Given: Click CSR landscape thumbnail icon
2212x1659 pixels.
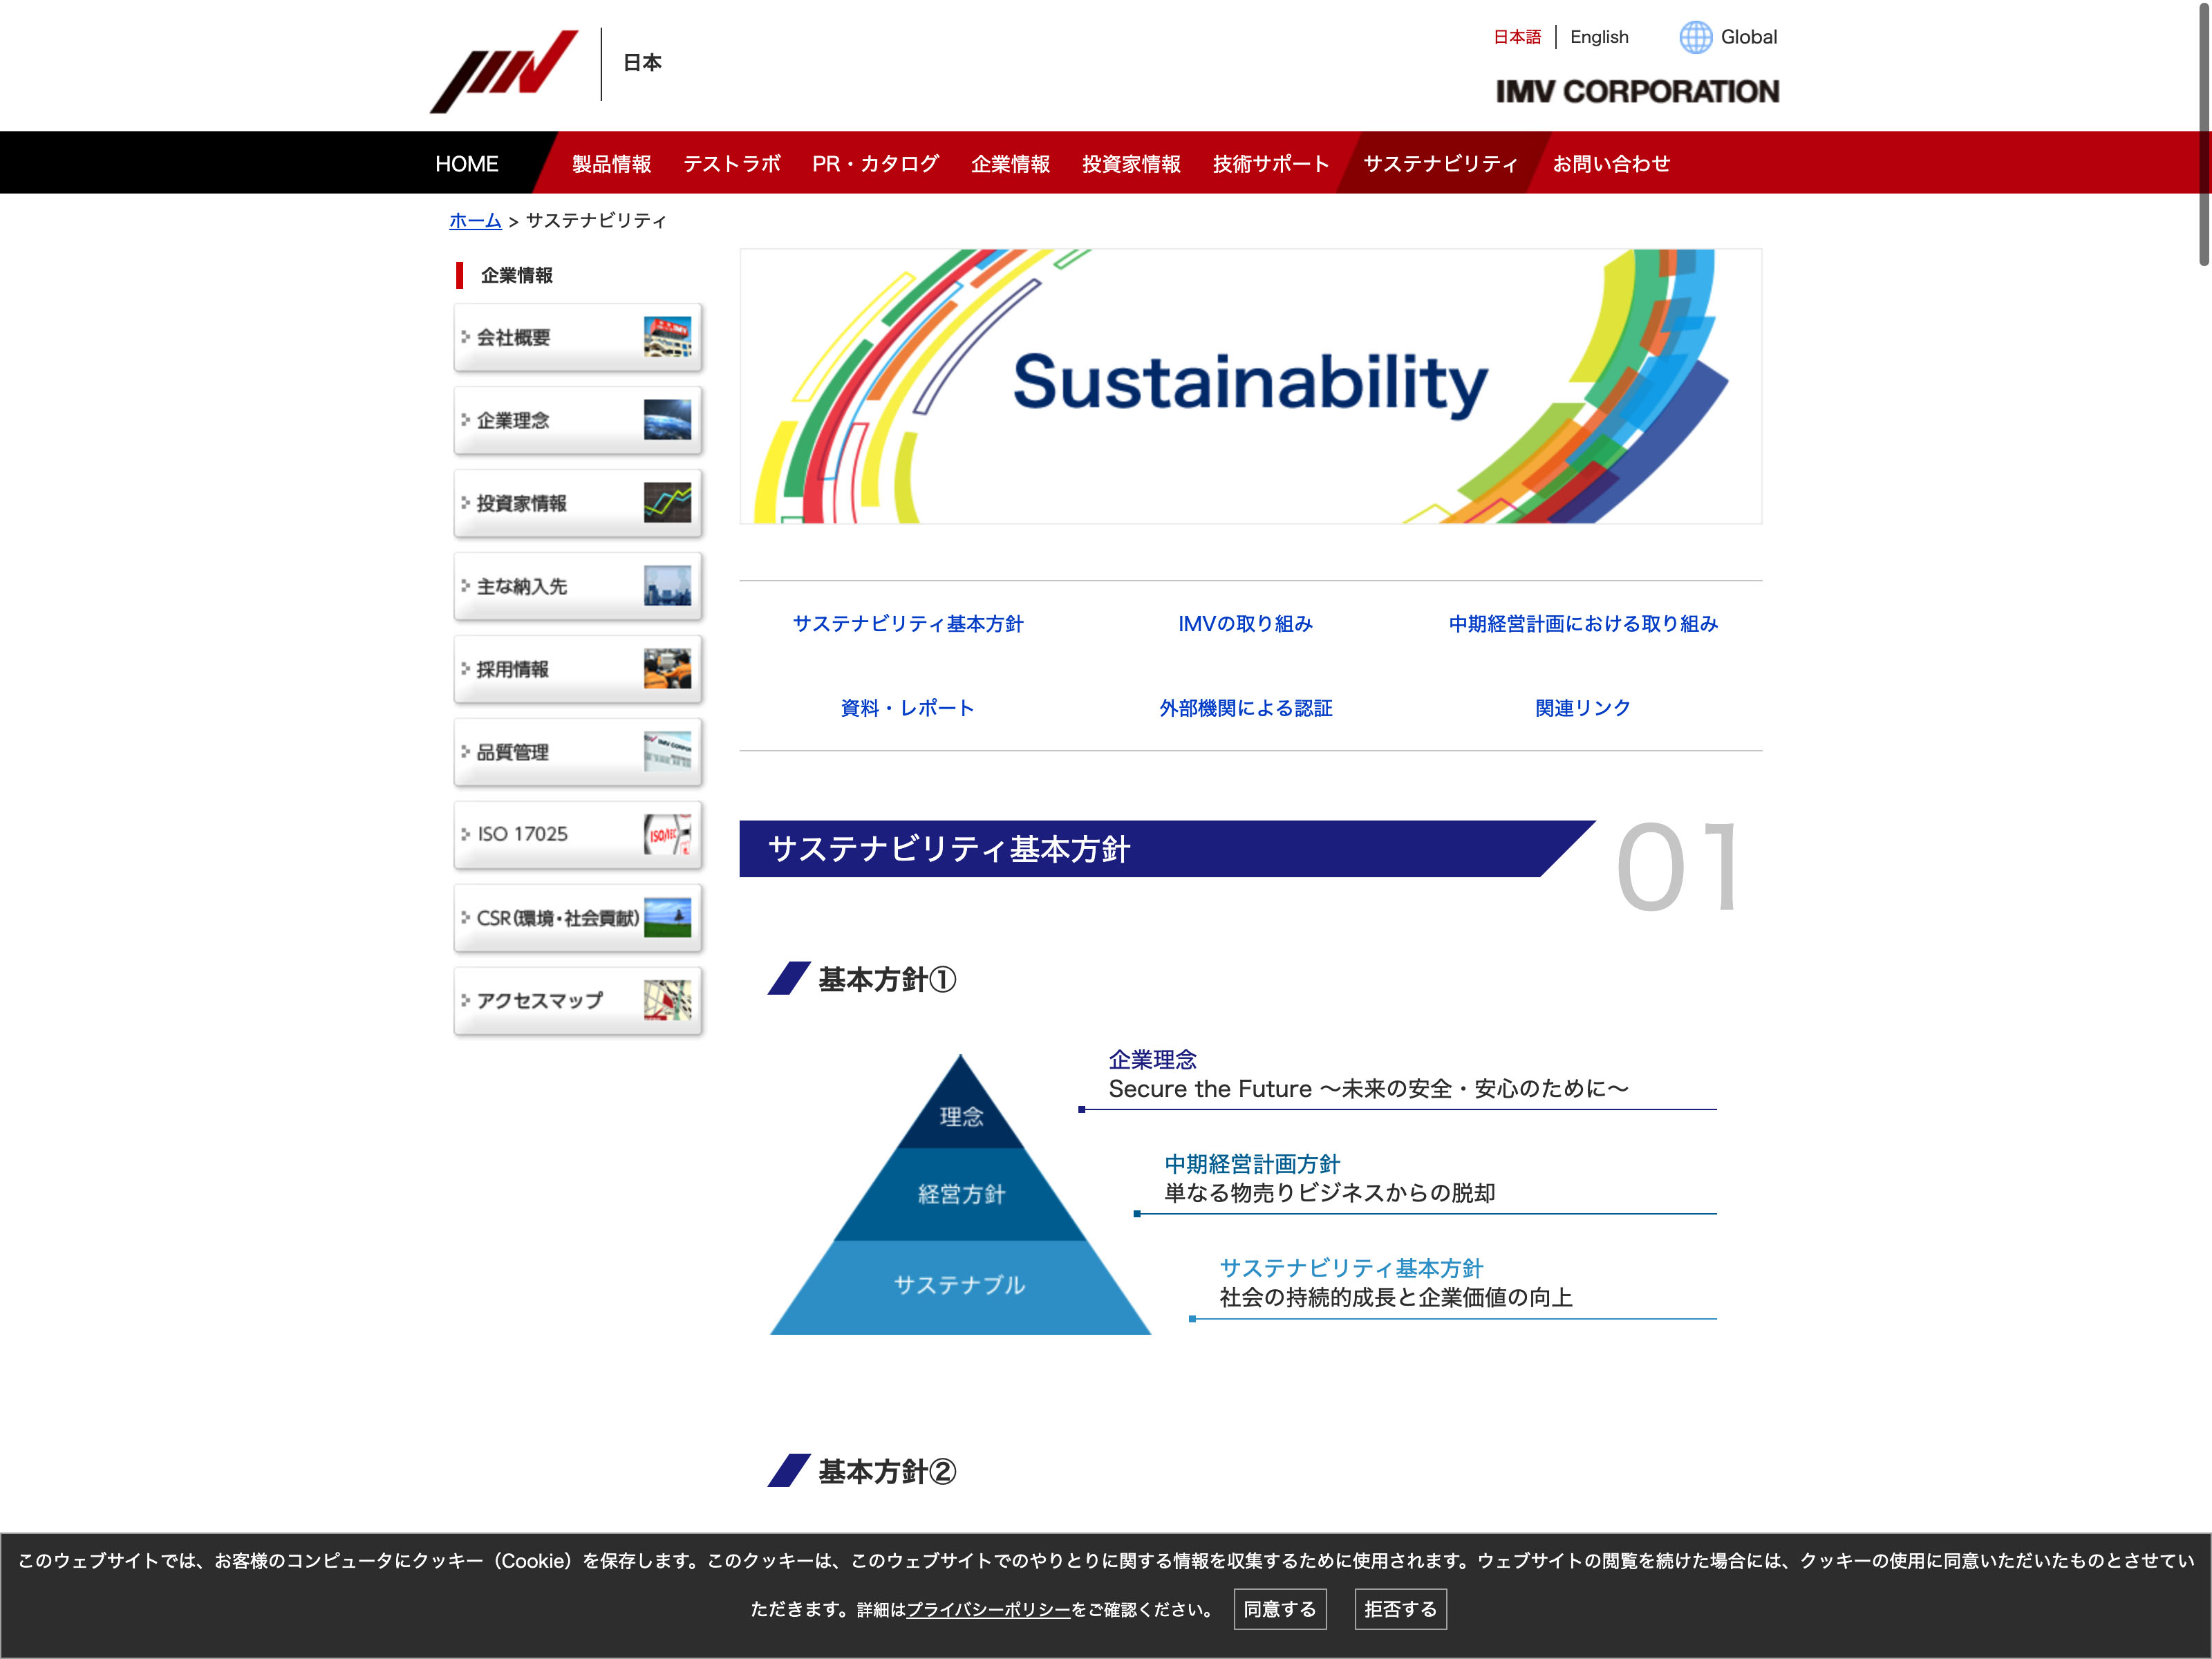Looking at the screenshot, I should click(x=667, y=917).
